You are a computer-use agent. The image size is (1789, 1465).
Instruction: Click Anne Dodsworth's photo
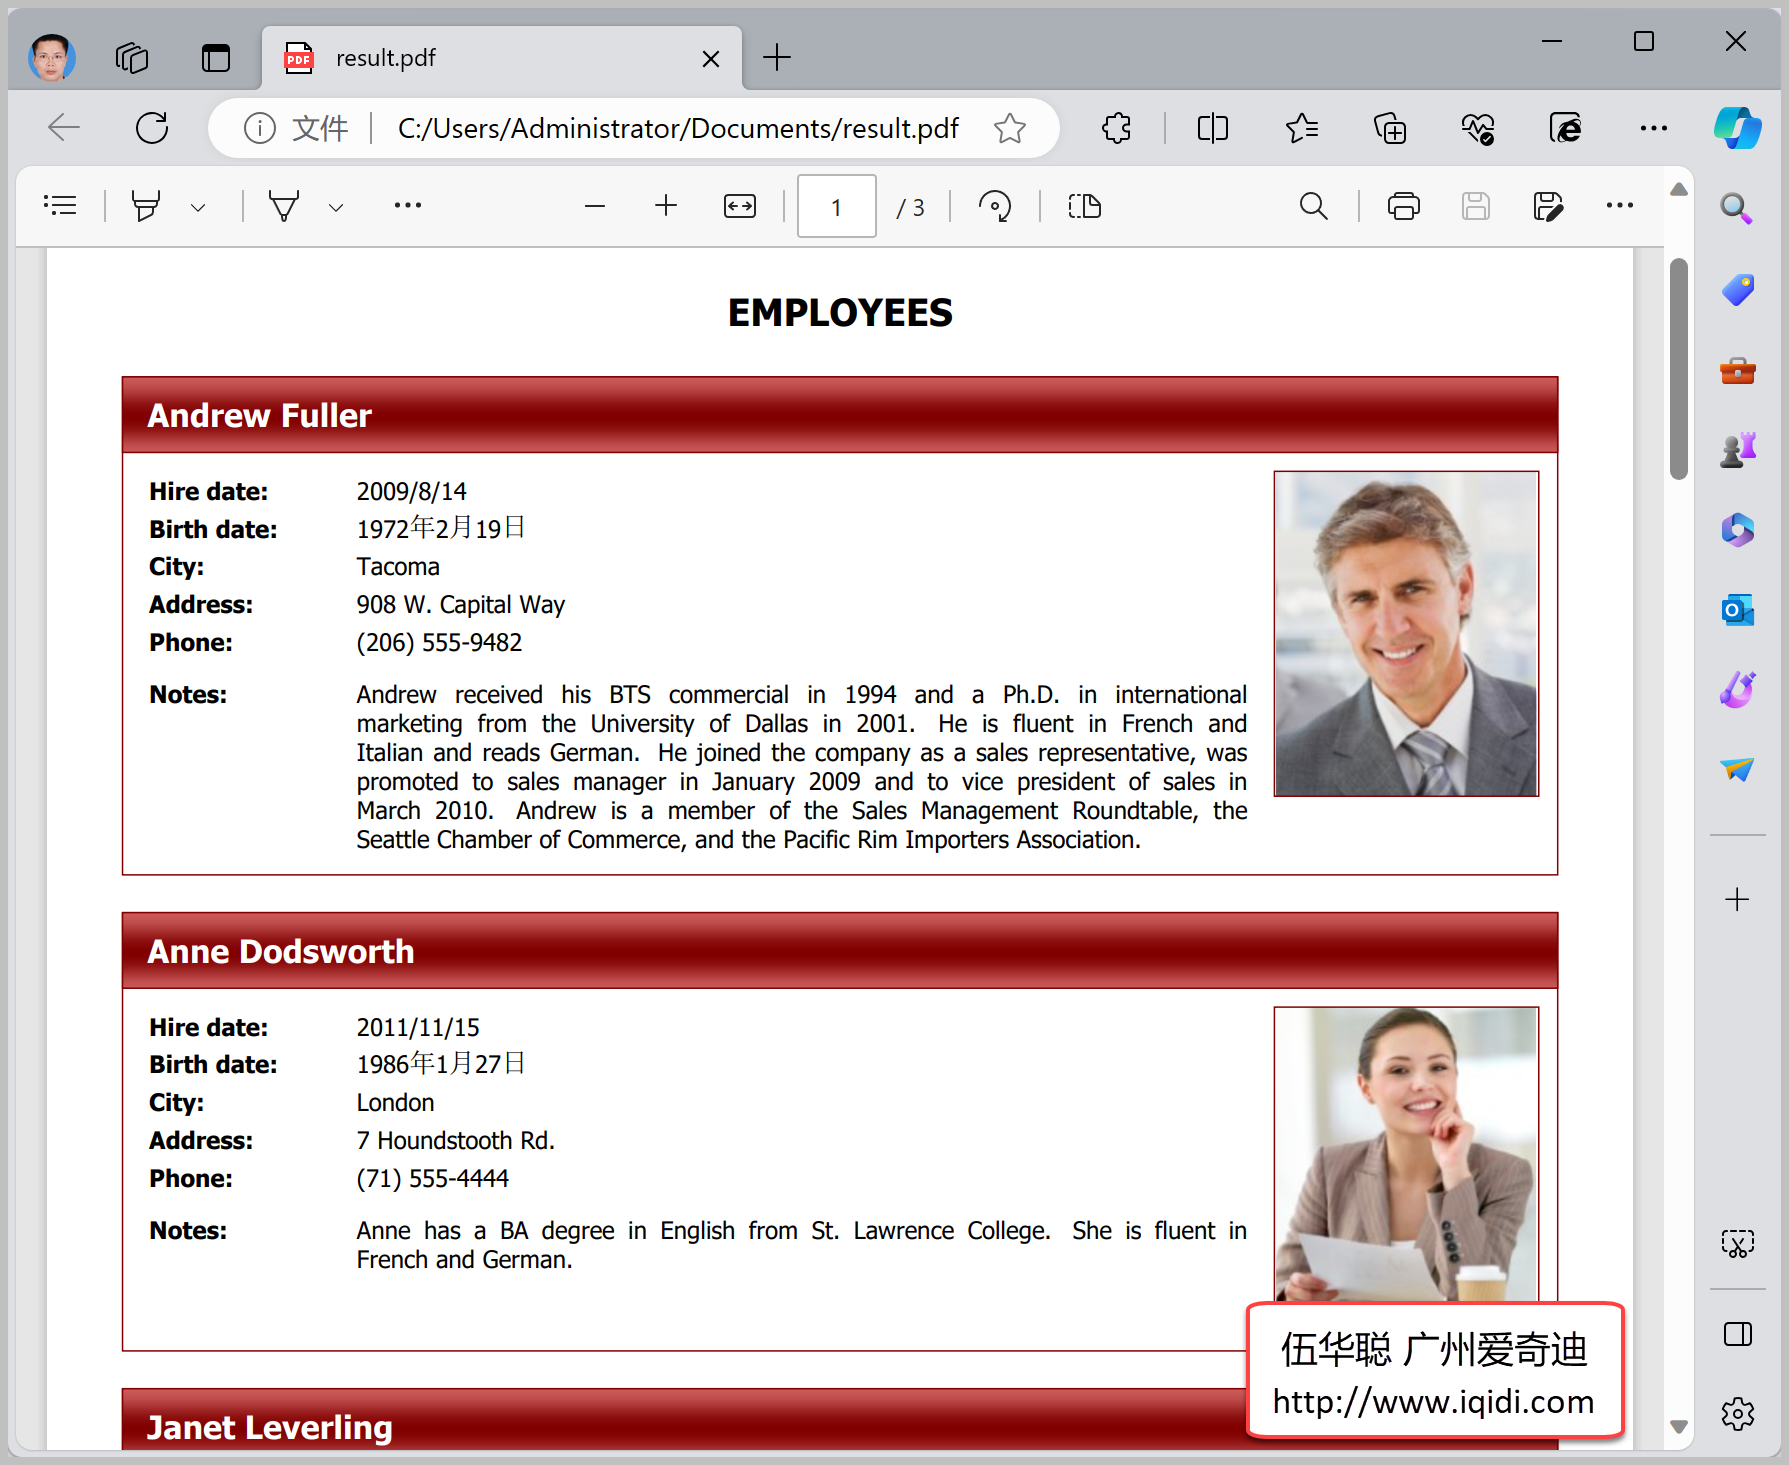pyautogui.click(x=1406, y=1154)
